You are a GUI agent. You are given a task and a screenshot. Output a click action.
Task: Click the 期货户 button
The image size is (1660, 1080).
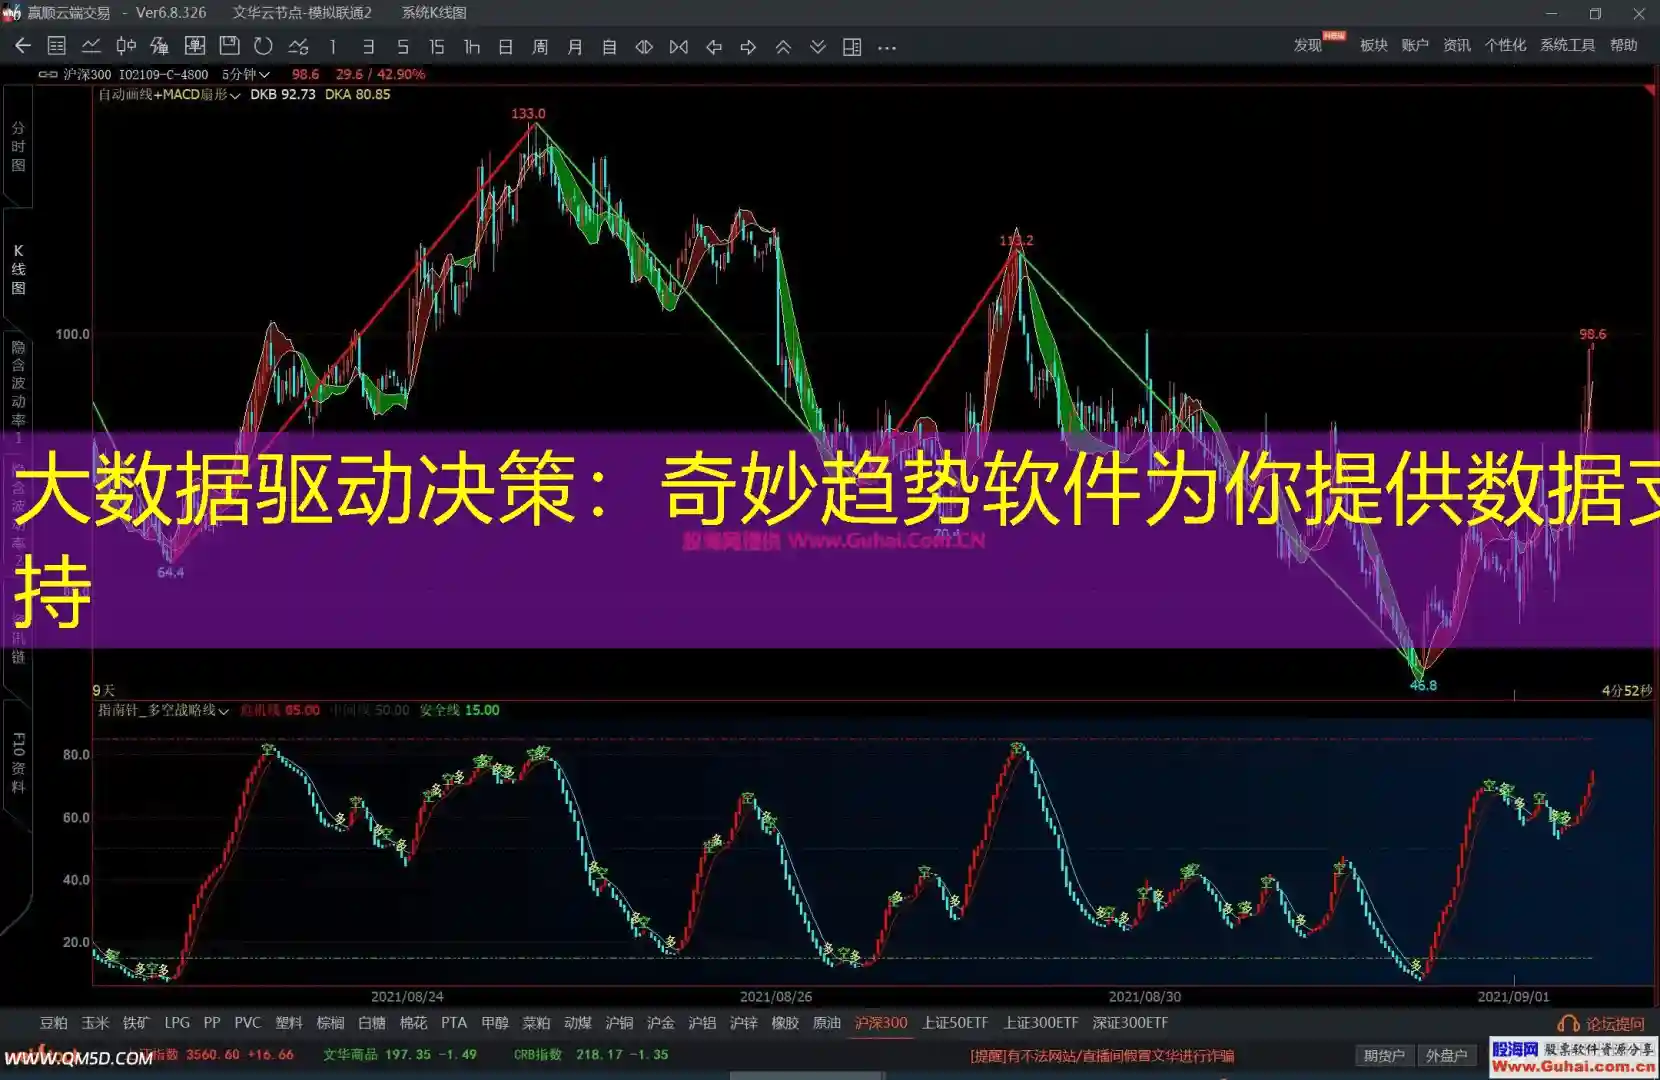1384,1056
